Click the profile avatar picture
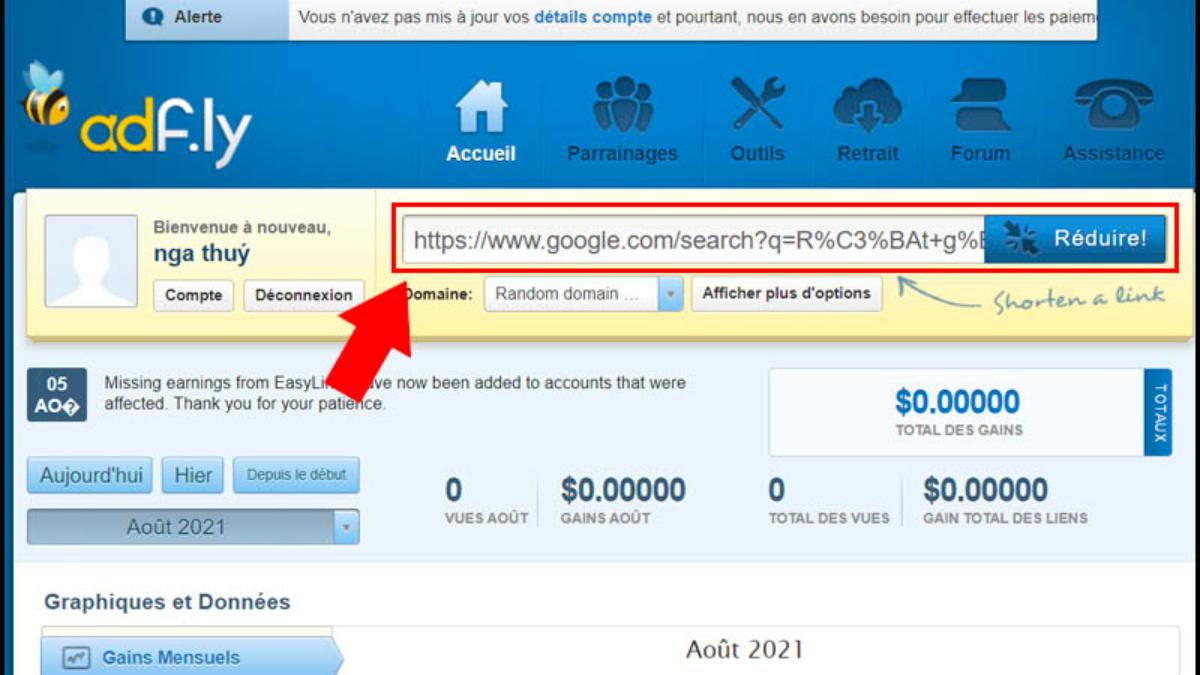Image resolution: width=1200 pixels, height=675 pixels. click(91, 260)
